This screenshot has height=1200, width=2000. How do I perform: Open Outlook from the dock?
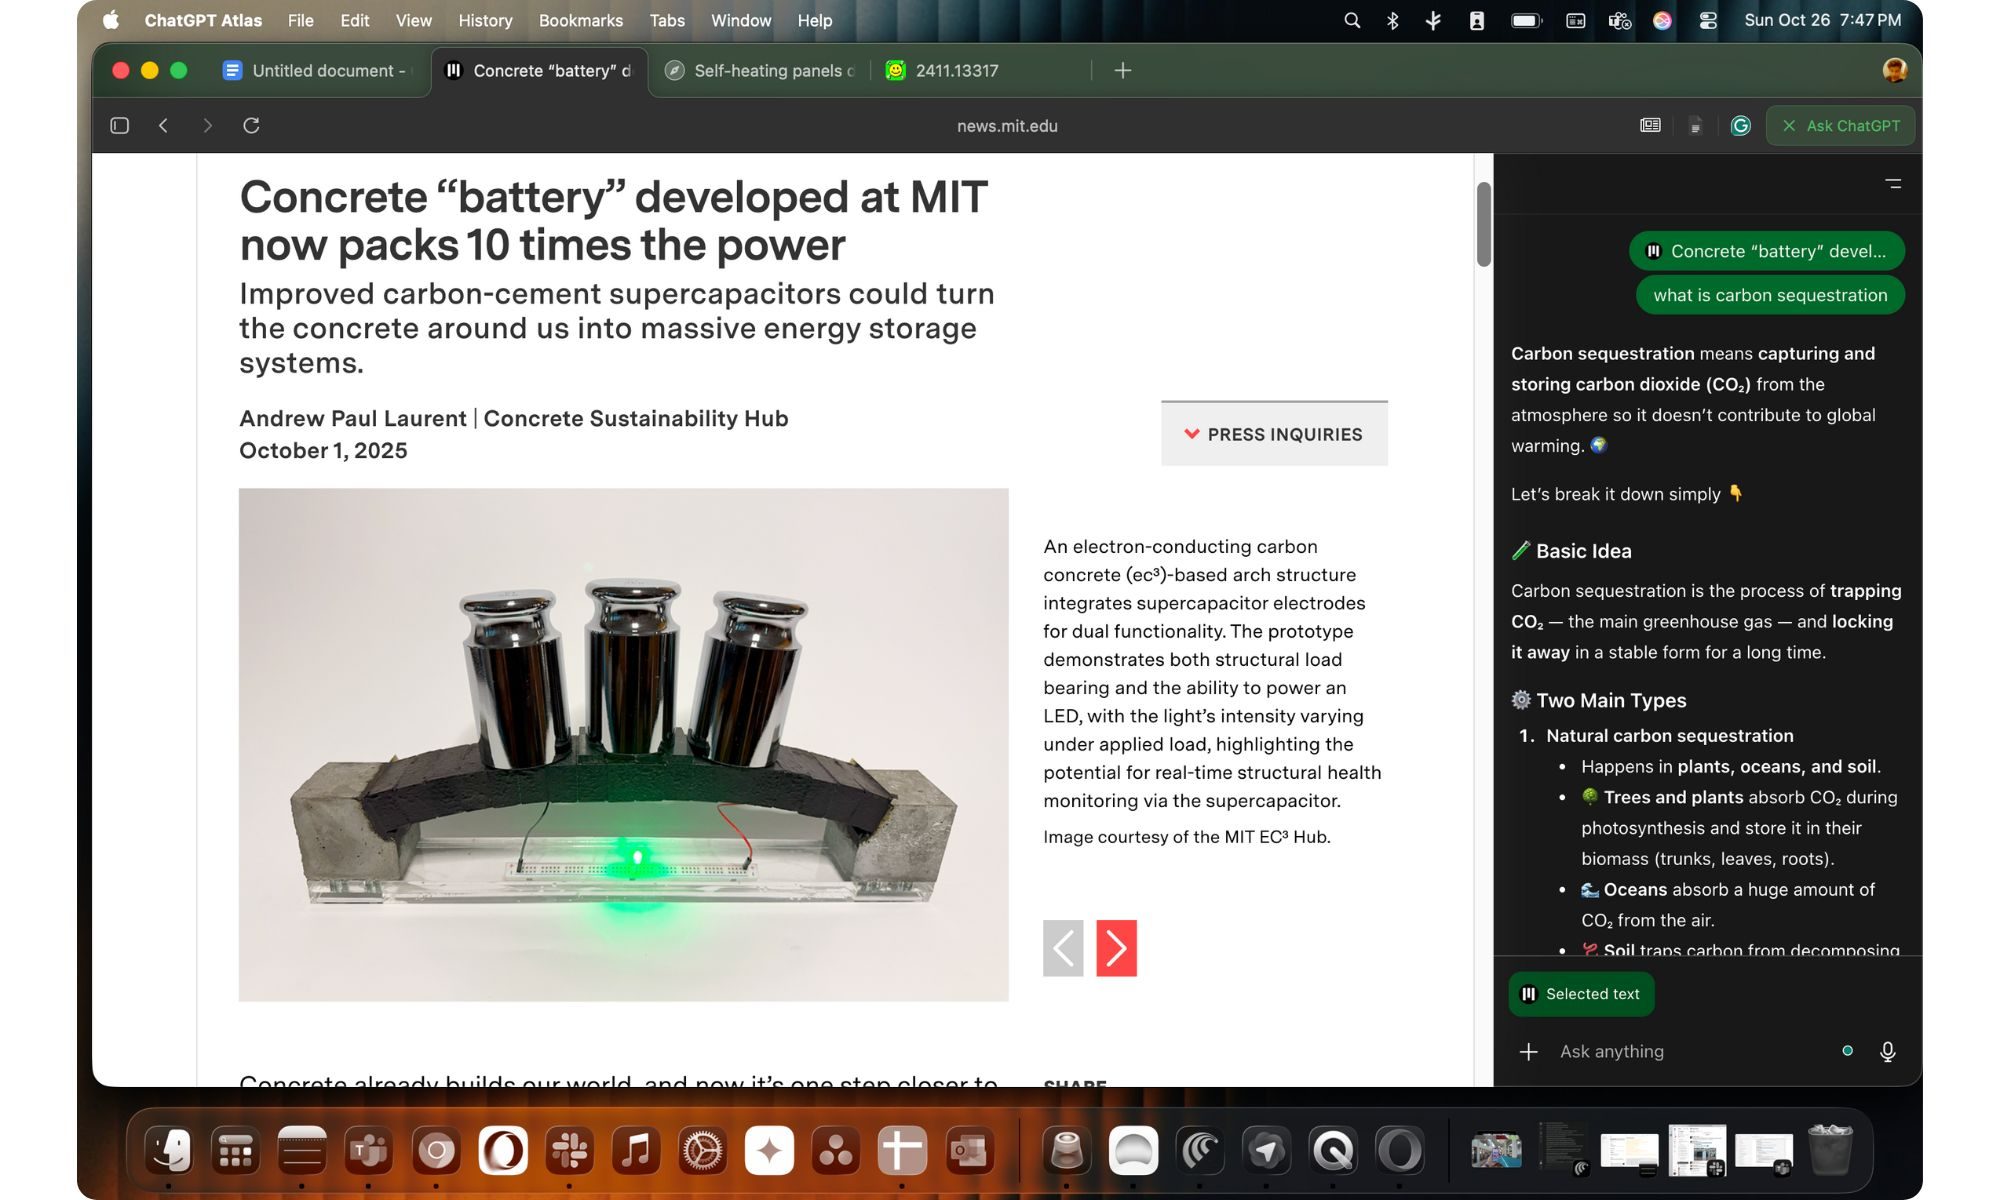[969, 1151]
